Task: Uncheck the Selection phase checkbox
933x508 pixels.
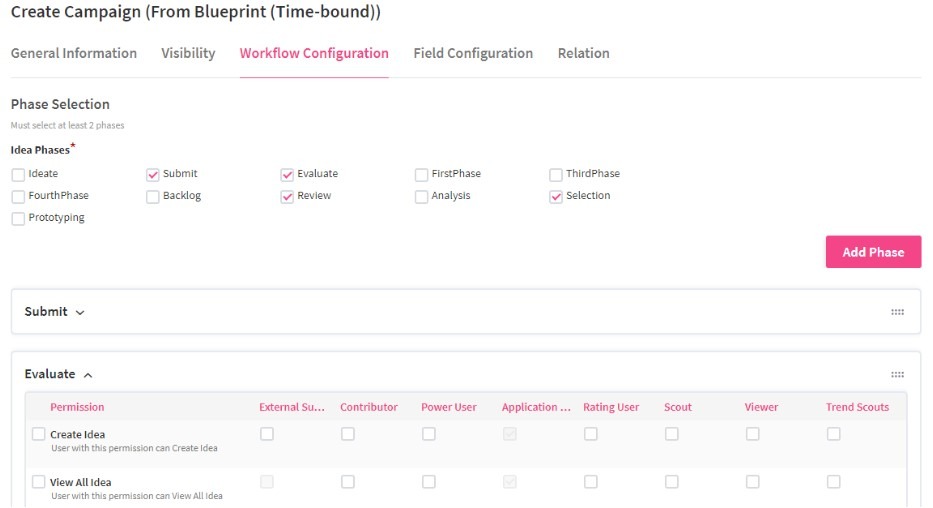Action: (556, 197)
